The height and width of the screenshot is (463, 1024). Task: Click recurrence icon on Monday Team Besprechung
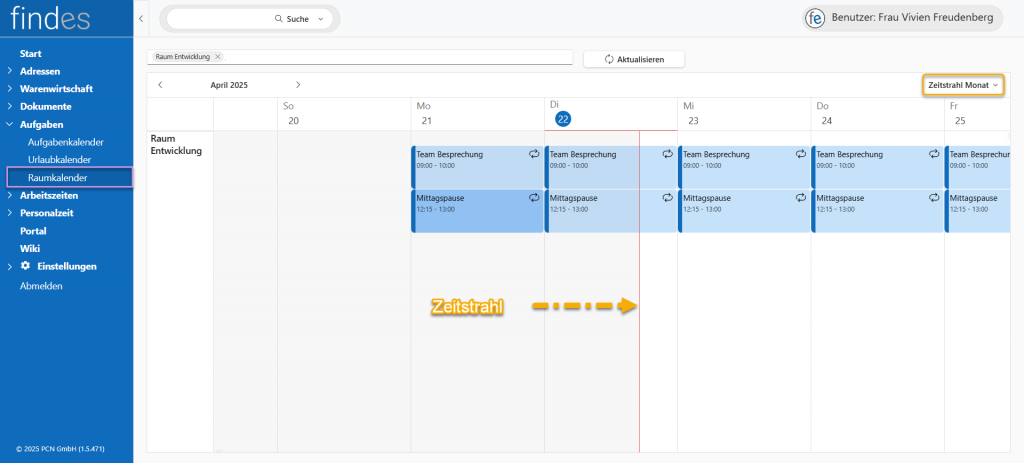[x=534, y=154]
